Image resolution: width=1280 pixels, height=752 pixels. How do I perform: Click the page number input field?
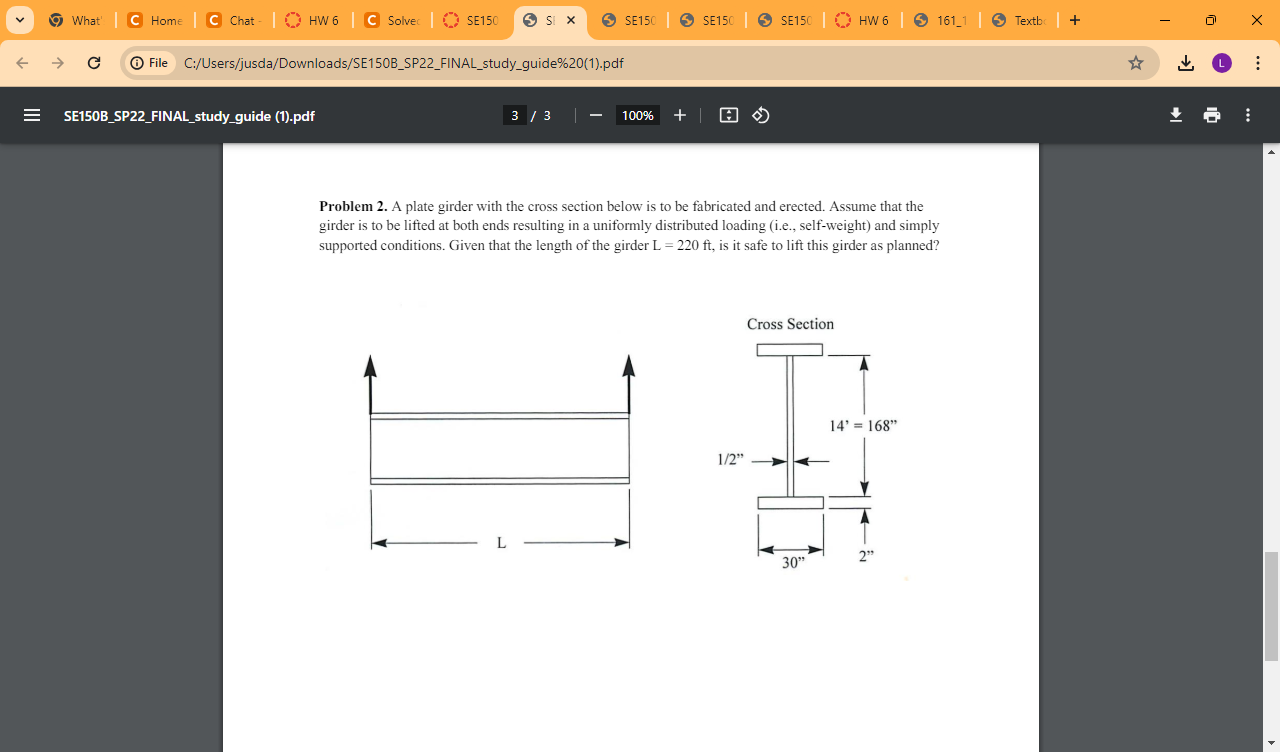(515, 116)
